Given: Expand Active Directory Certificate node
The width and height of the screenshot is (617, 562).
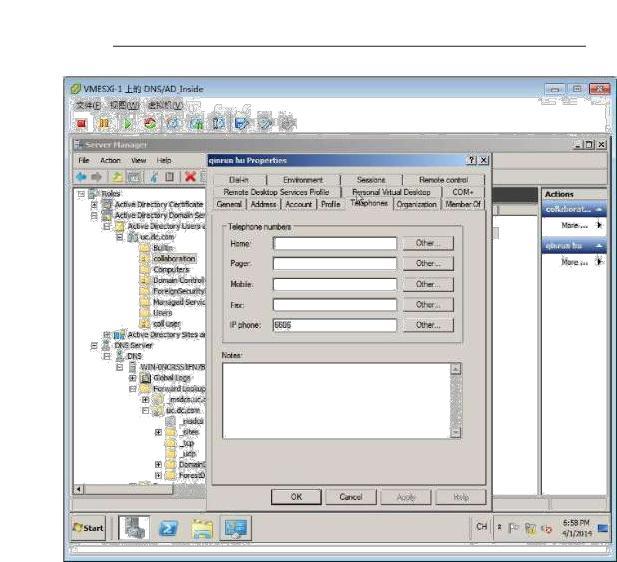Looking at the screenshot, I should [94, 205].
